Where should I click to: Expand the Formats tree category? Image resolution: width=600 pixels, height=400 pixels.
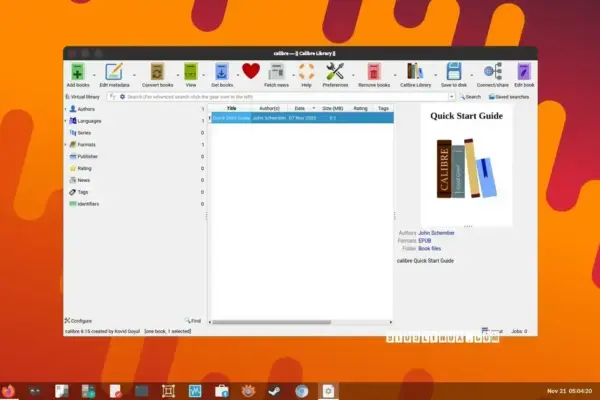point(65,145)
